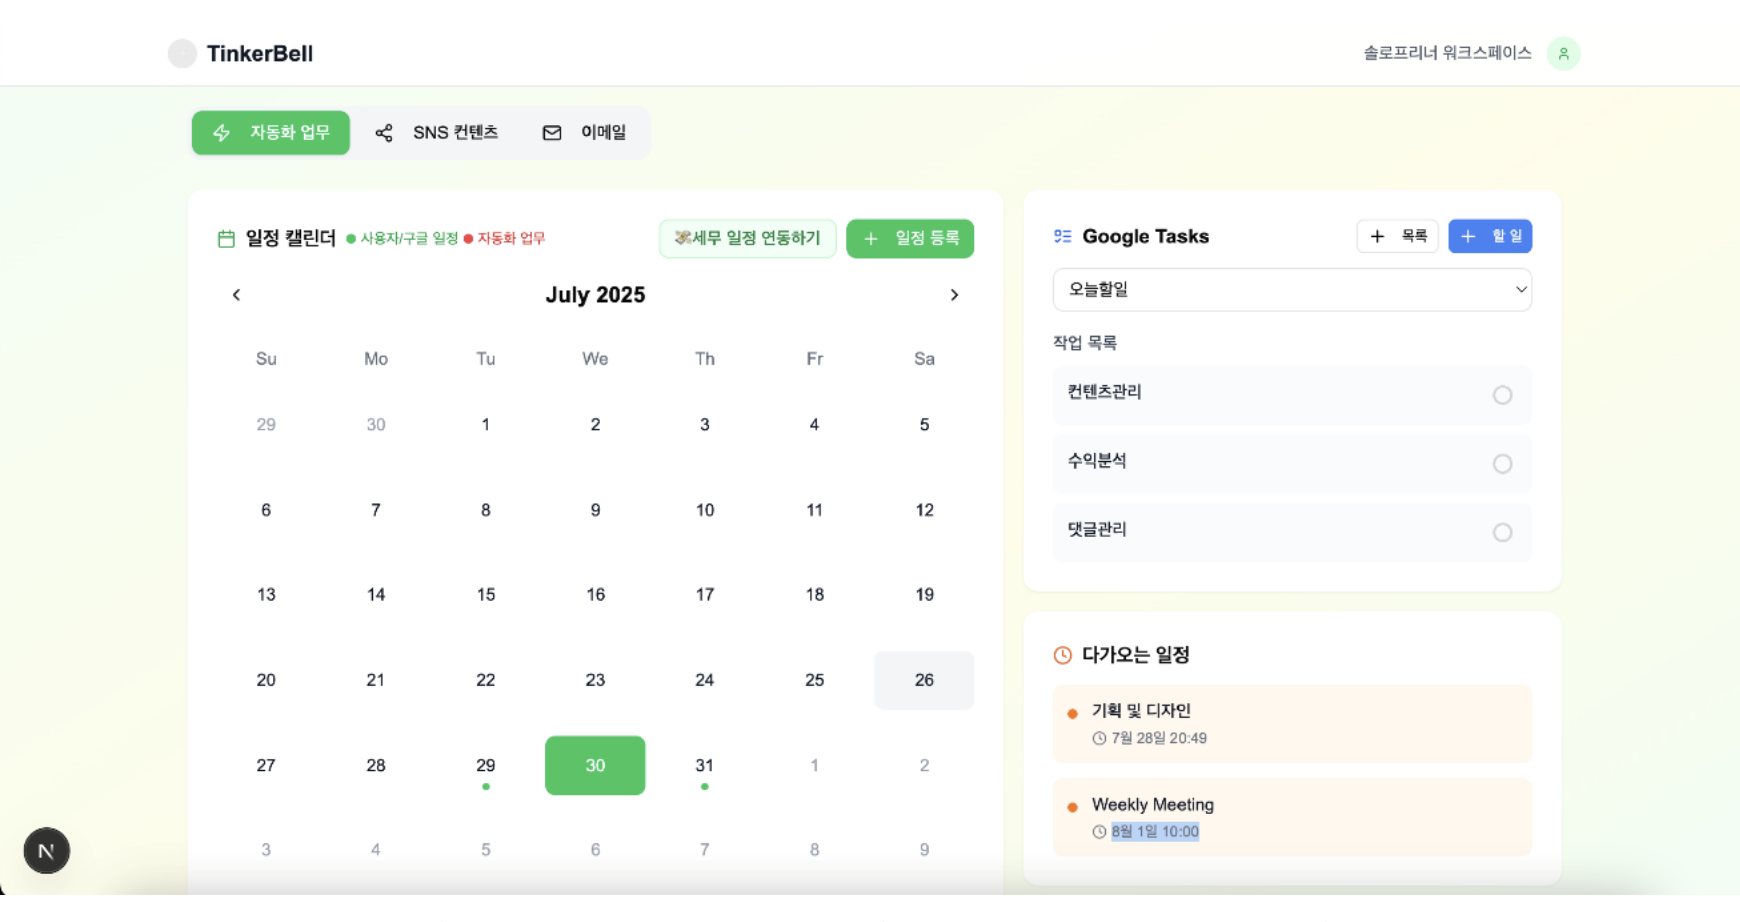This screenshot has width=1740, height=922.
Task: Open the 이메일 tab
Action: pos(602,132)
